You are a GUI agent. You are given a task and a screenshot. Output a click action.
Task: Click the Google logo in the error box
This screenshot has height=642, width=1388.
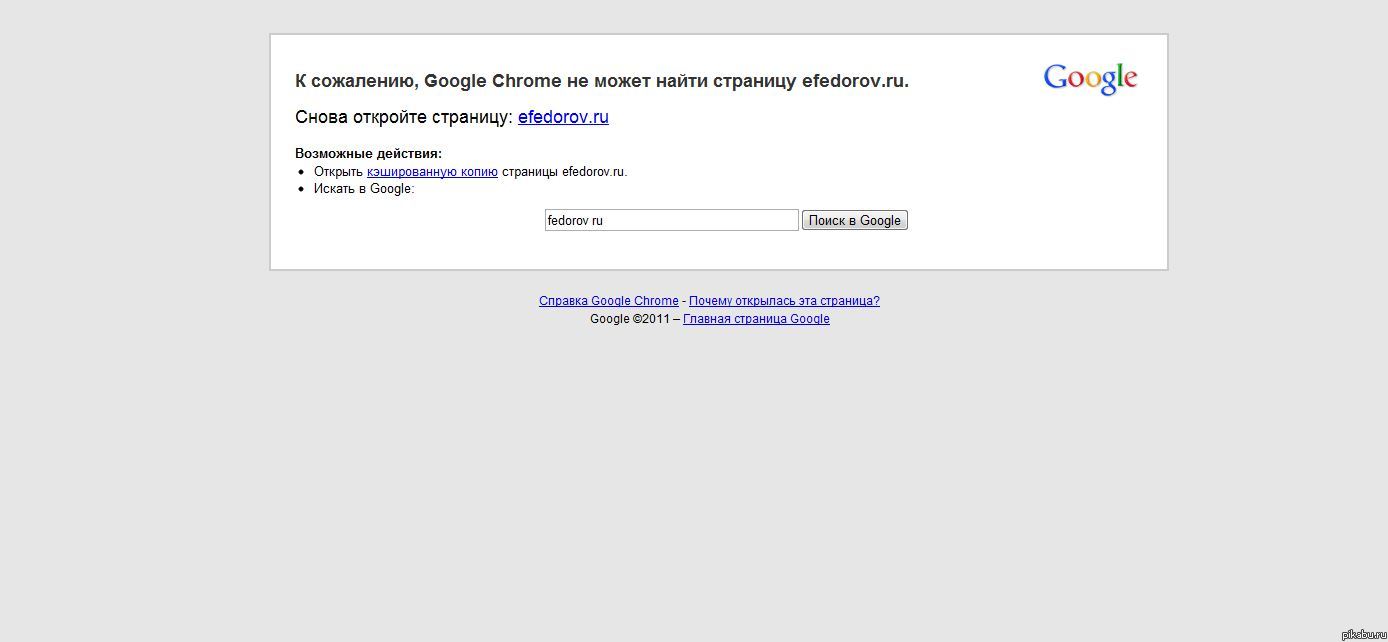tap(1090, 79)
